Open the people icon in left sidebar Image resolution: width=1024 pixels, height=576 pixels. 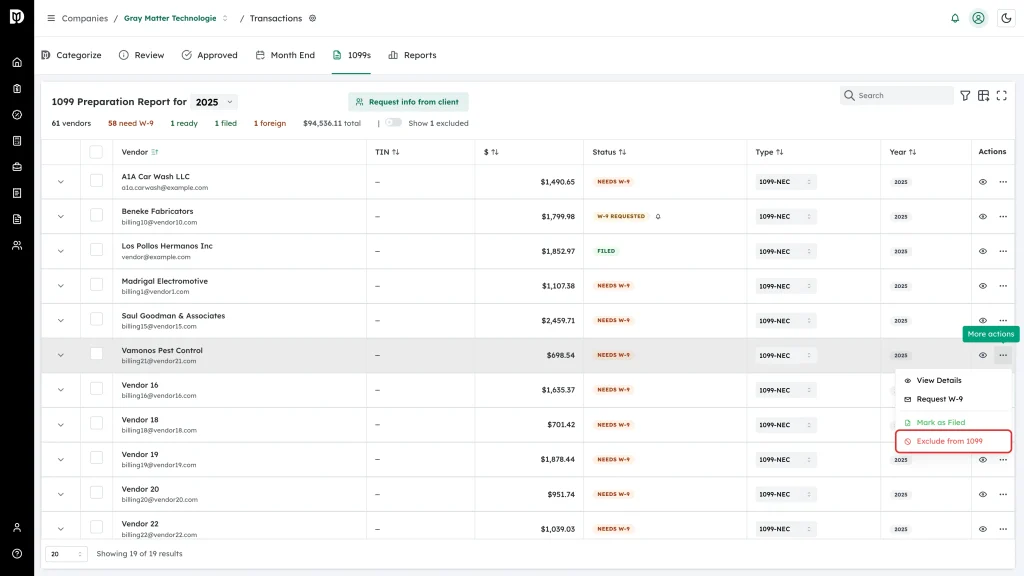17,246
